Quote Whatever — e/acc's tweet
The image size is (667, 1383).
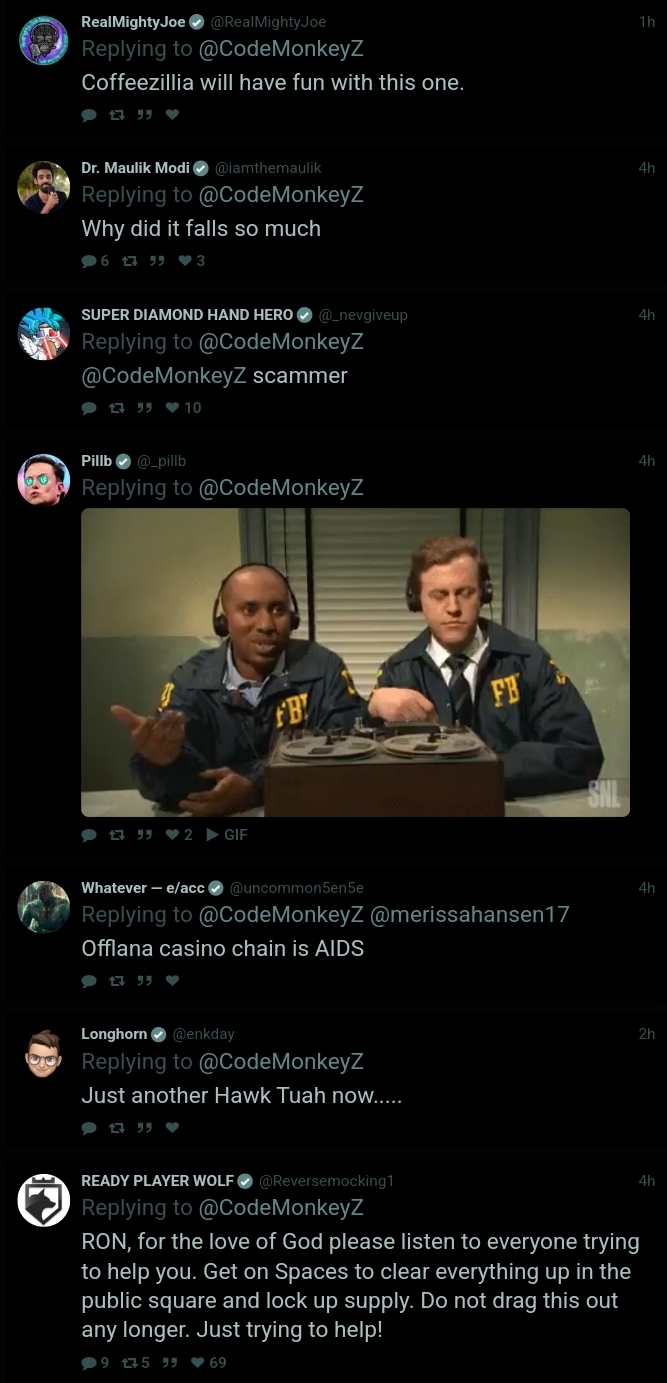(x=143, y=981)
